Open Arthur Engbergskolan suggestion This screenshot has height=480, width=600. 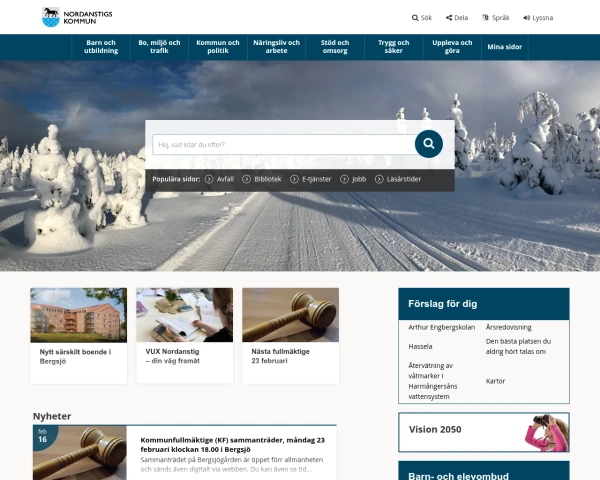click(442, 327)
